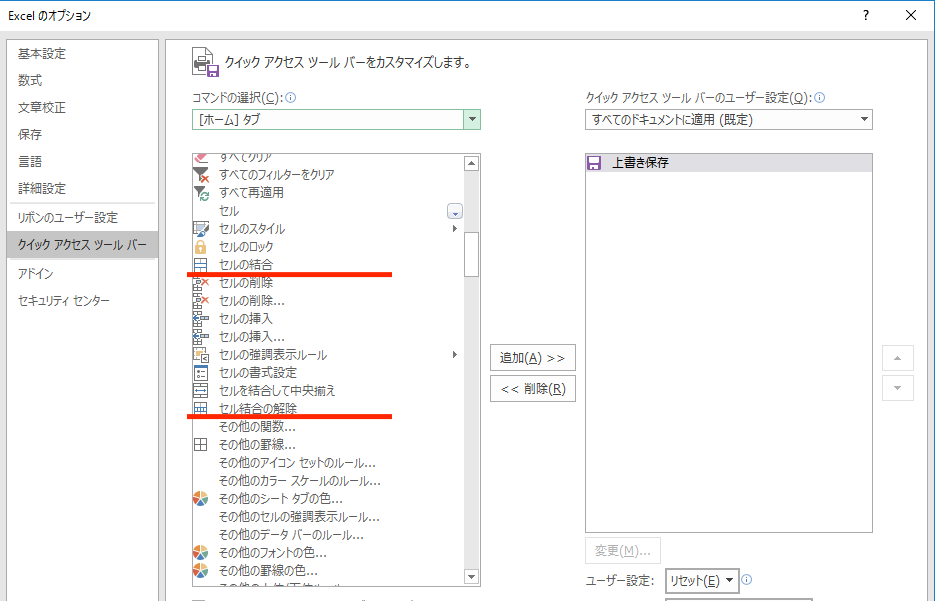Viewport: 935px width, 601px height.
Task: Expand the セルの強調表示ルール submenu arrow
Action: tap(455, 355)
